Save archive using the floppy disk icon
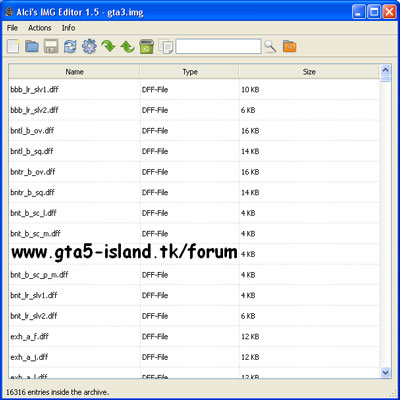The width and height of the screenshot is (400, 400). (51, 46)
